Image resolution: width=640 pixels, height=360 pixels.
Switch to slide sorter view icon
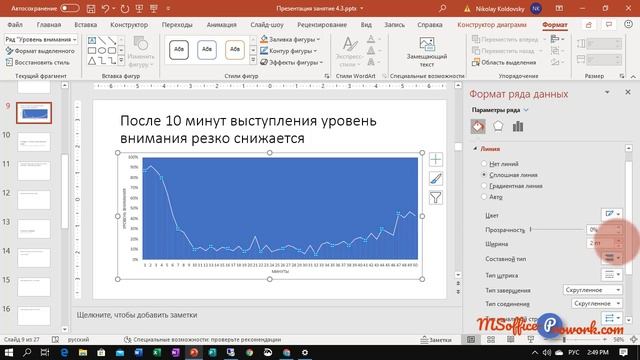click(491, 340)
